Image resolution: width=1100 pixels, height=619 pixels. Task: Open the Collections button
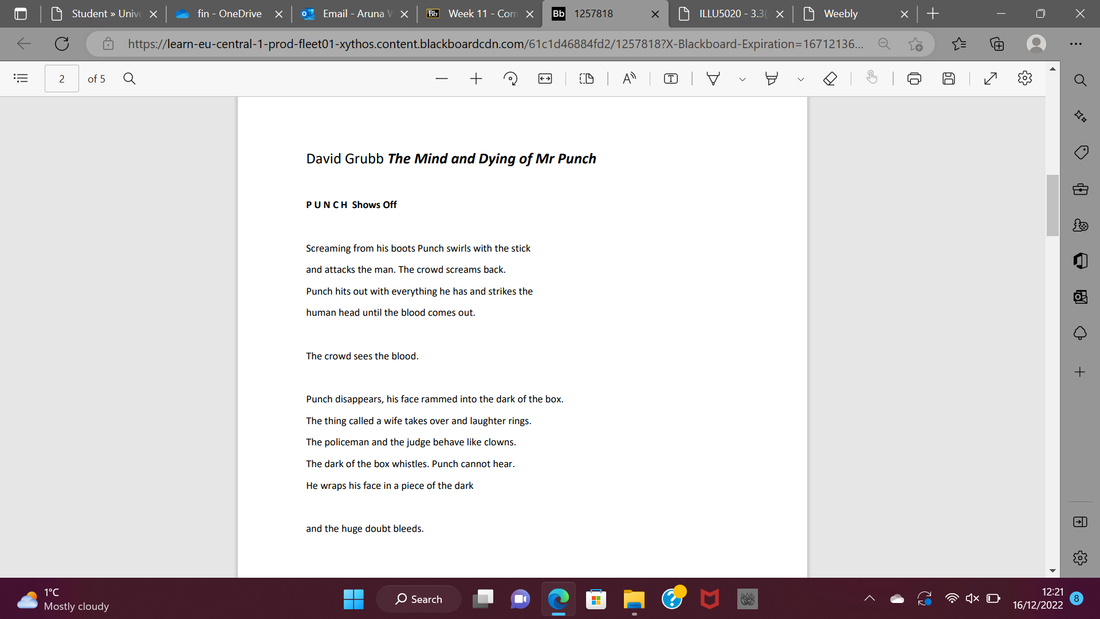(997, 44)
